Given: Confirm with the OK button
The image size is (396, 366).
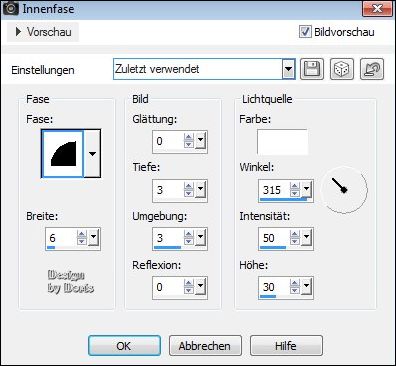Looking at the screenshot, I should 124,346.
